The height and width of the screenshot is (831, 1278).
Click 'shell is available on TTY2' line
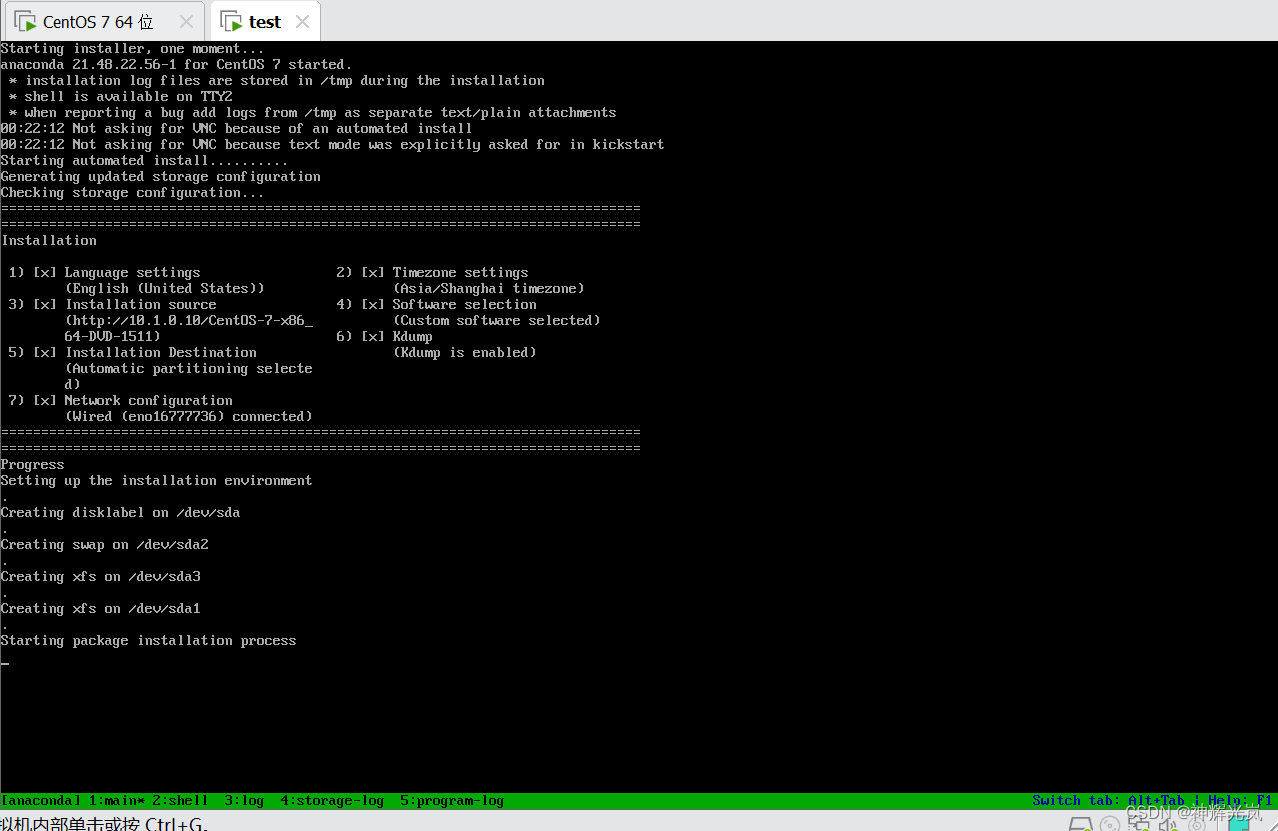click(128, 96)
